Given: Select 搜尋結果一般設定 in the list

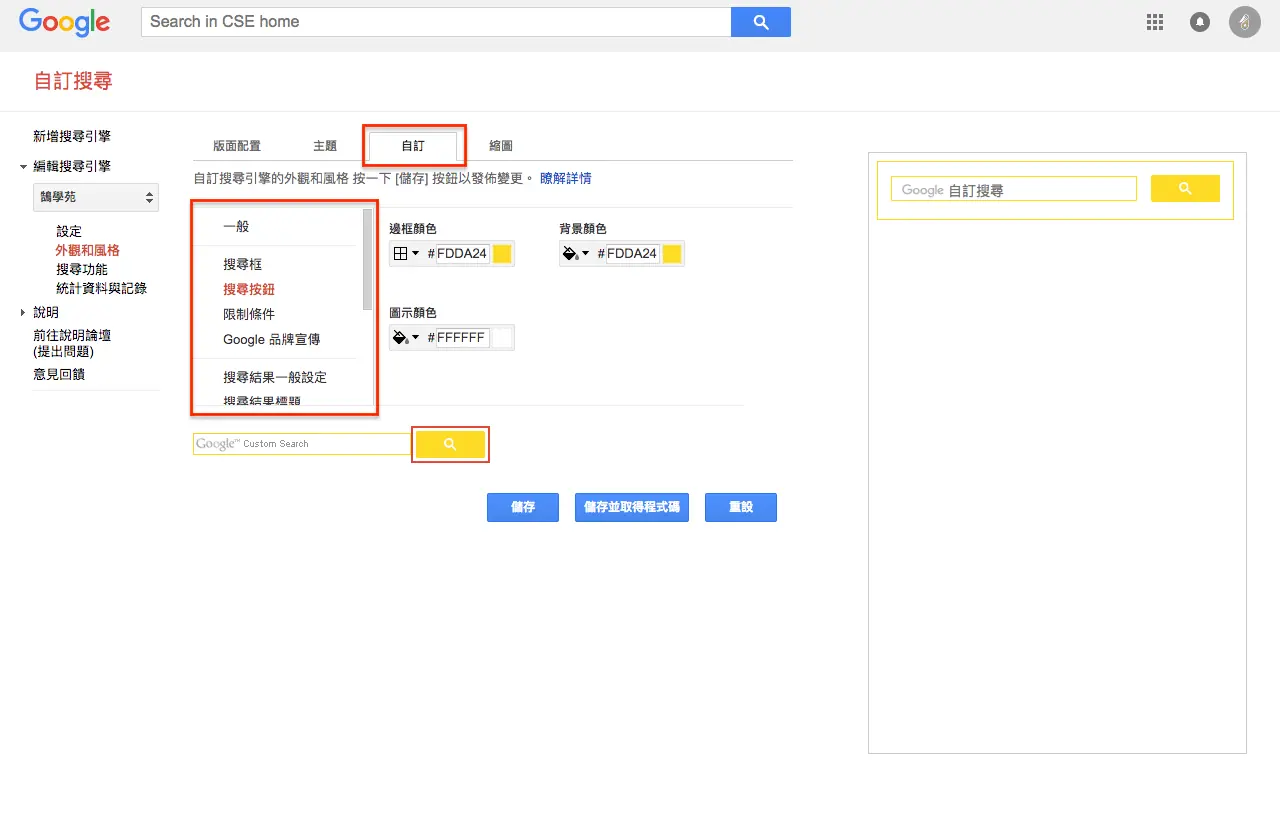Looking at the screenshot, I should point(275,377).
